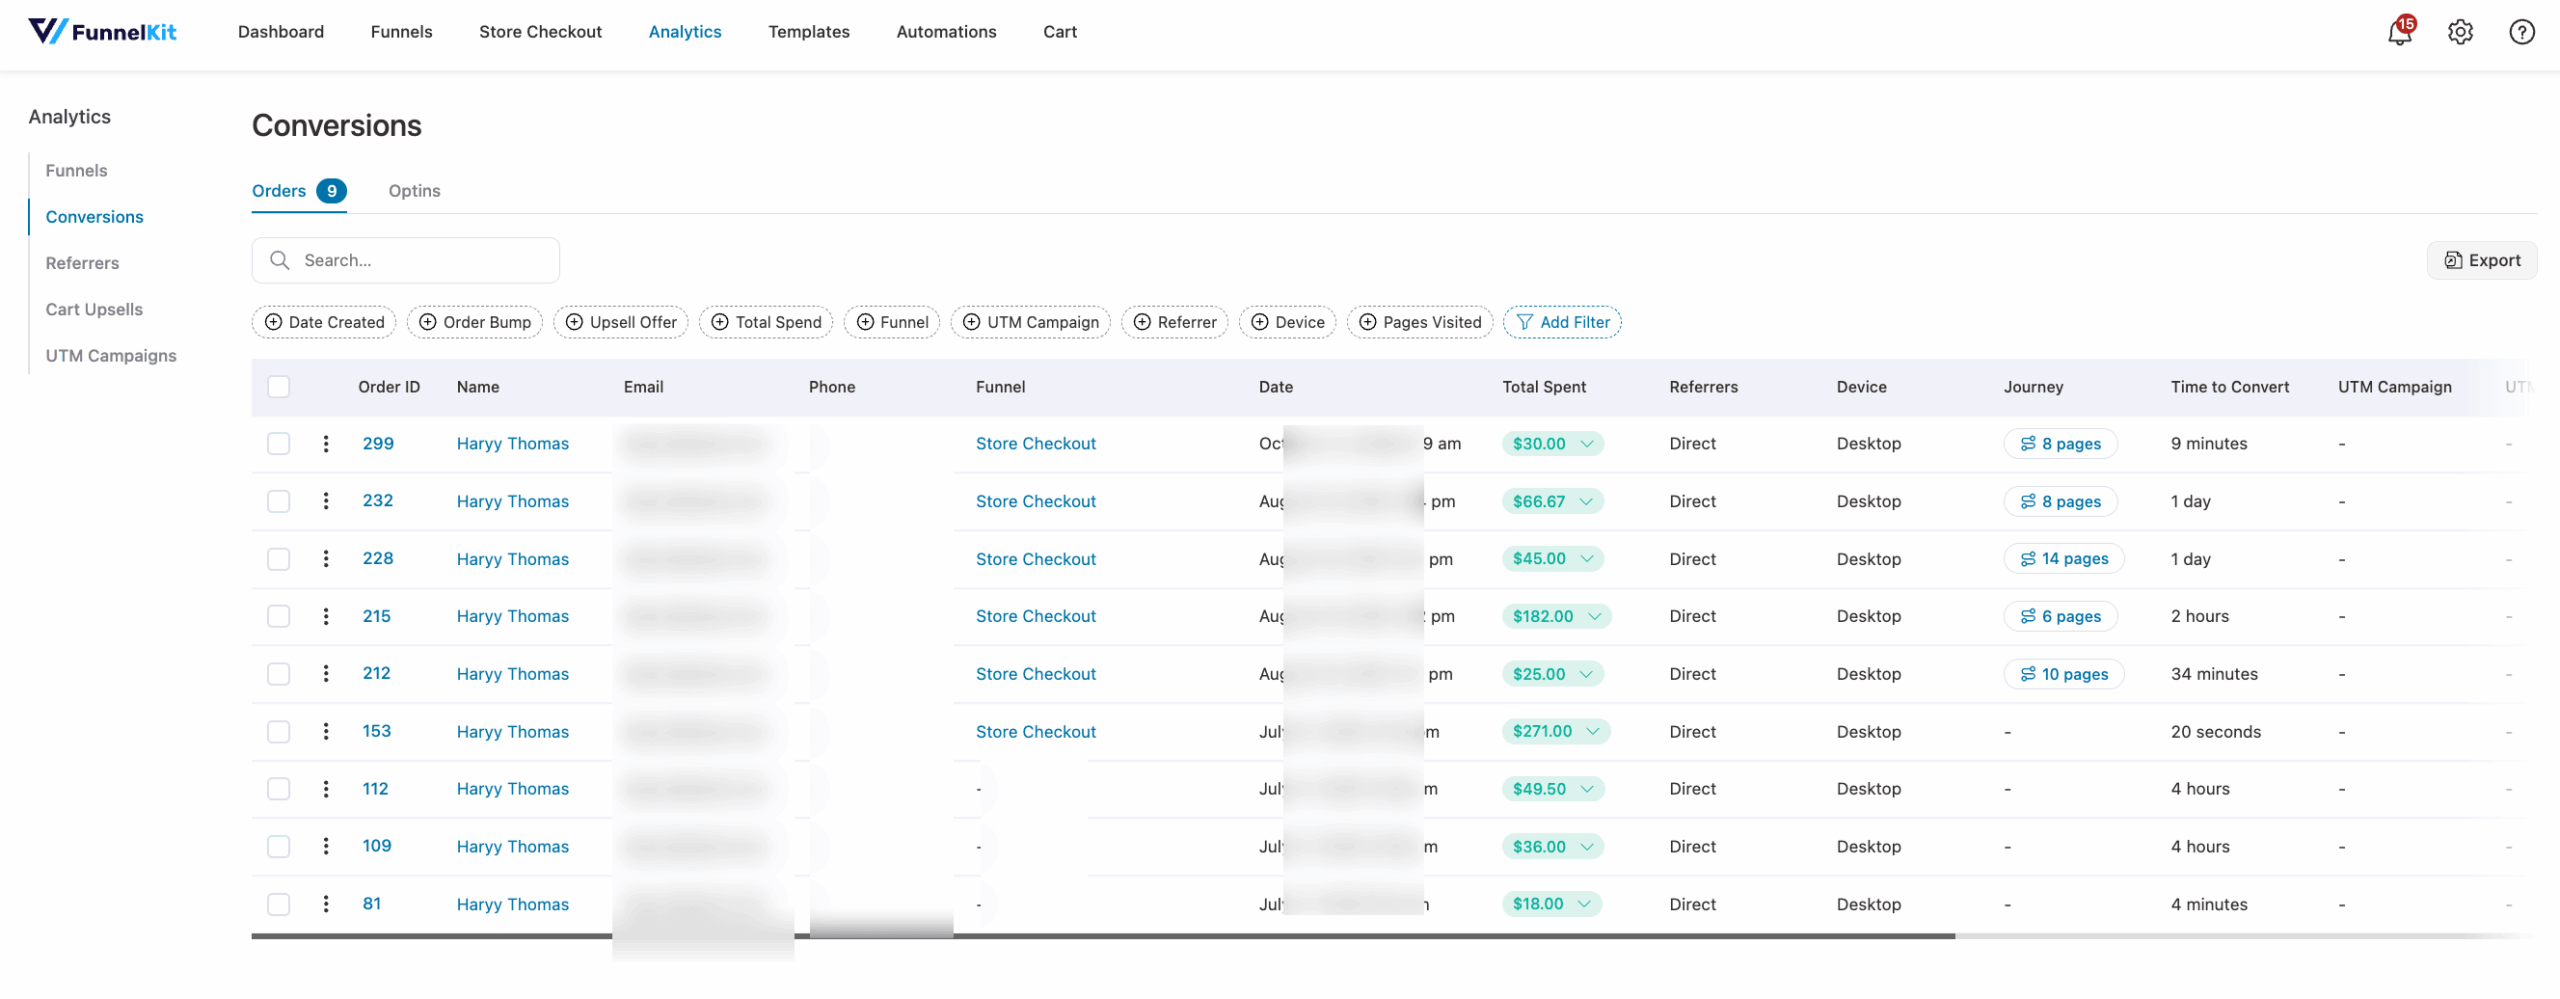Open the notifications bell icon
The height and width of the screenshot is (999, 2560).
2399,32
